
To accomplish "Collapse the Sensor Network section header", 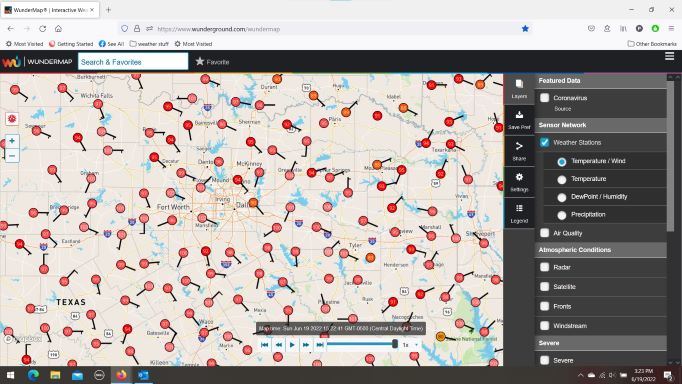I will point(601,125).
